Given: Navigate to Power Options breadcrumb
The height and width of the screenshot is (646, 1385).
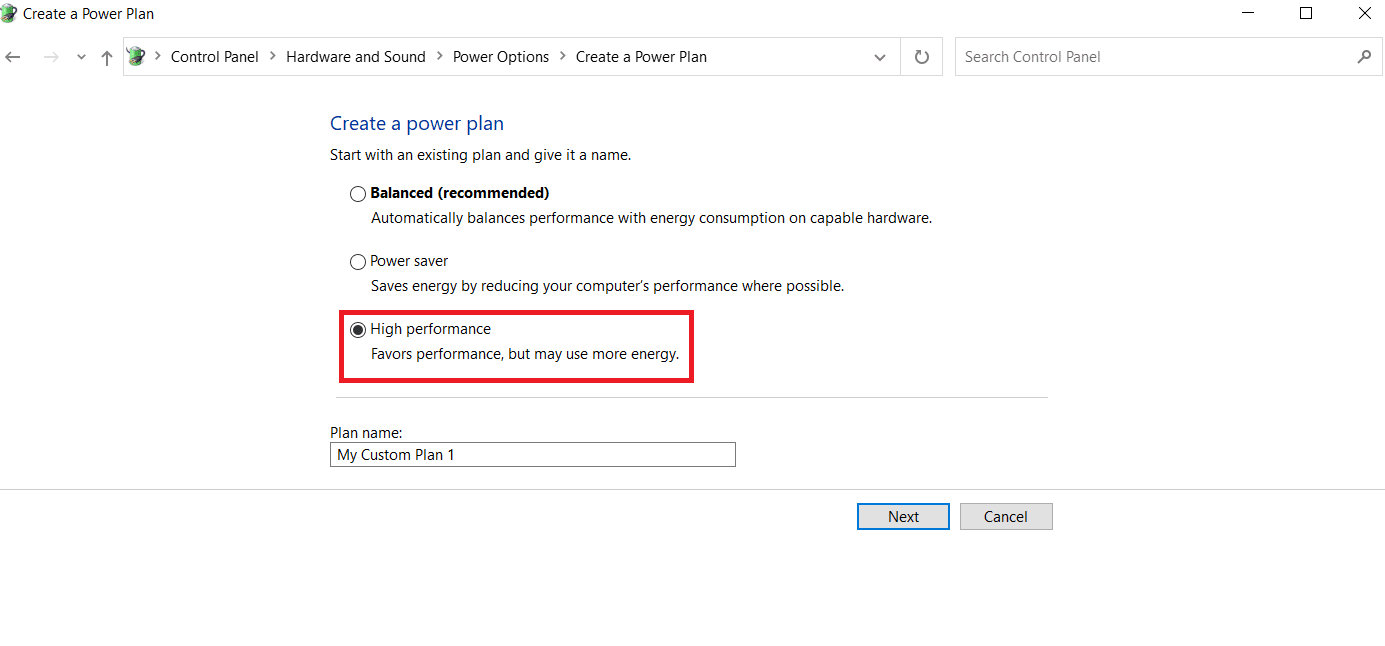Looking at the screenshot, I should 501,57.
